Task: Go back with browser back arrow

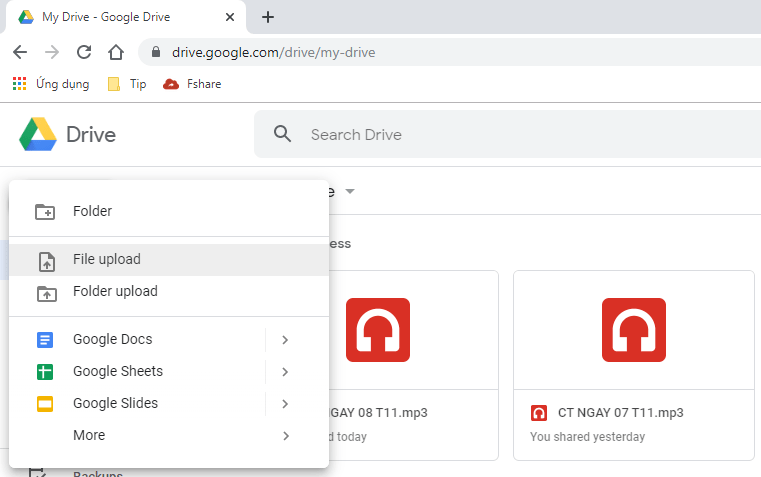Action: pos(20,52)
